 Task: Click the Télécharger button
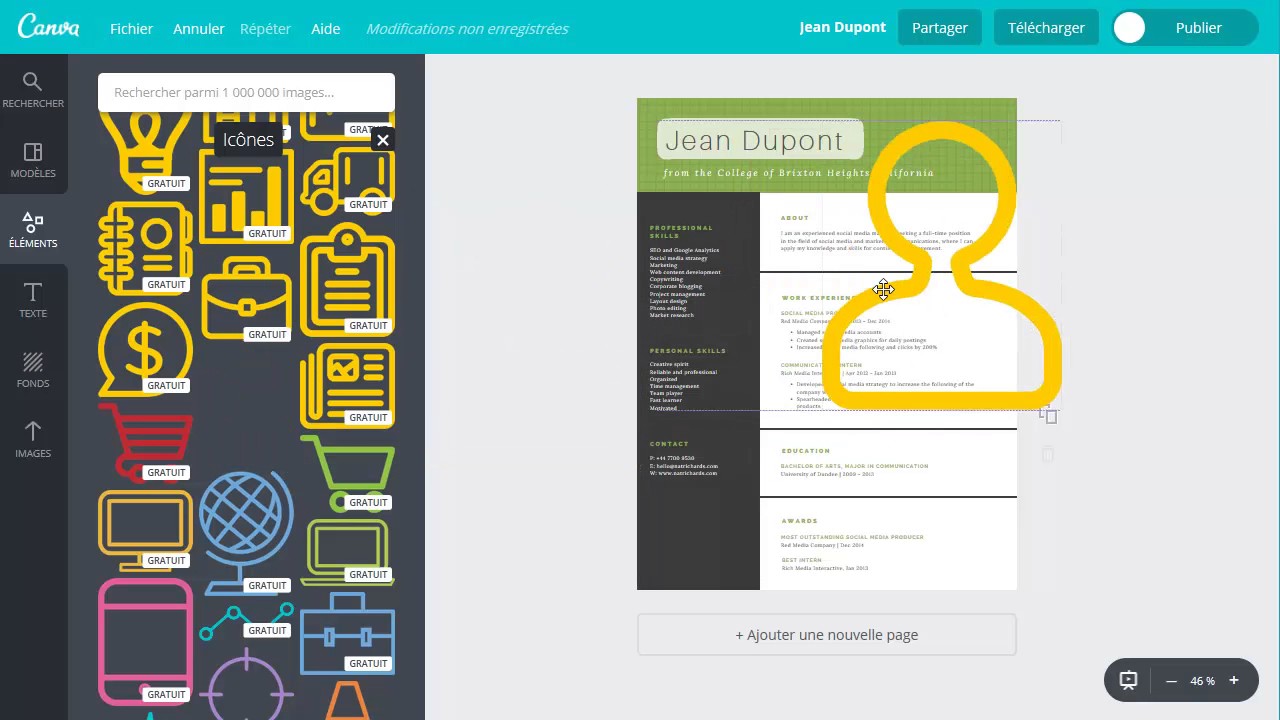pyautogui.click(x=1046, y=28)
